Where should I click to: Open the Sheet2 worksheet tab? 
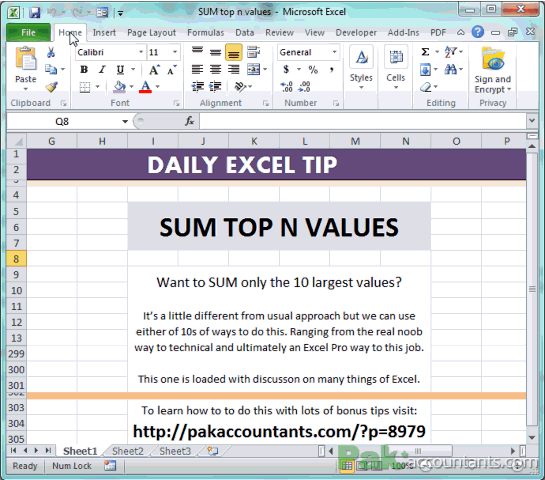coord(128,451)
